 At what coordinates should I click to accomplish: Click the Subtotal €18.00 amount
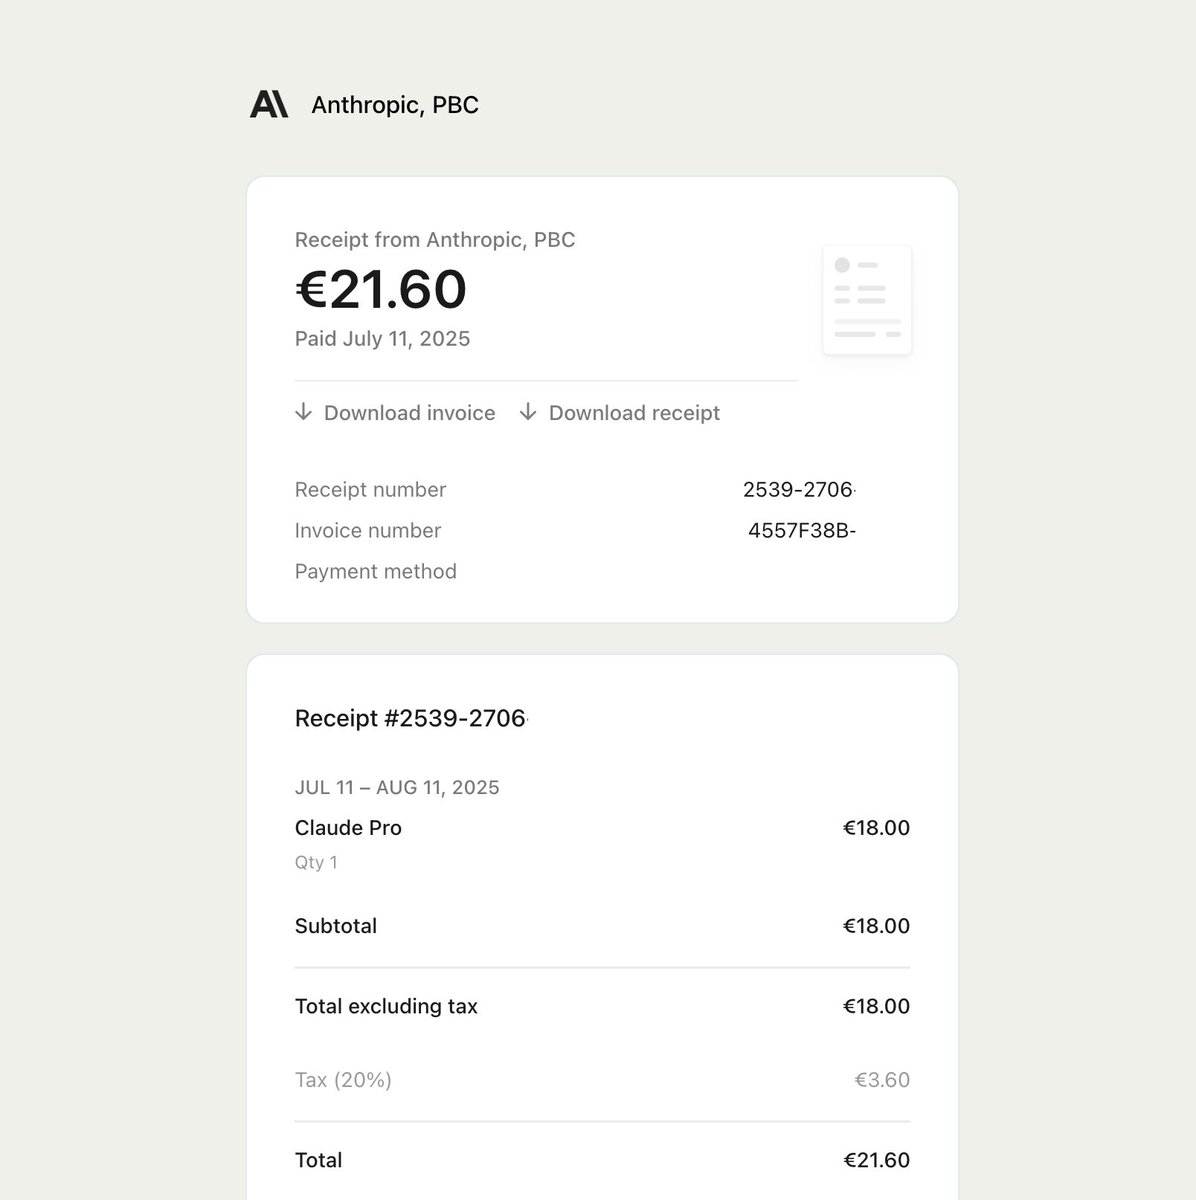(x=876, y=926)
